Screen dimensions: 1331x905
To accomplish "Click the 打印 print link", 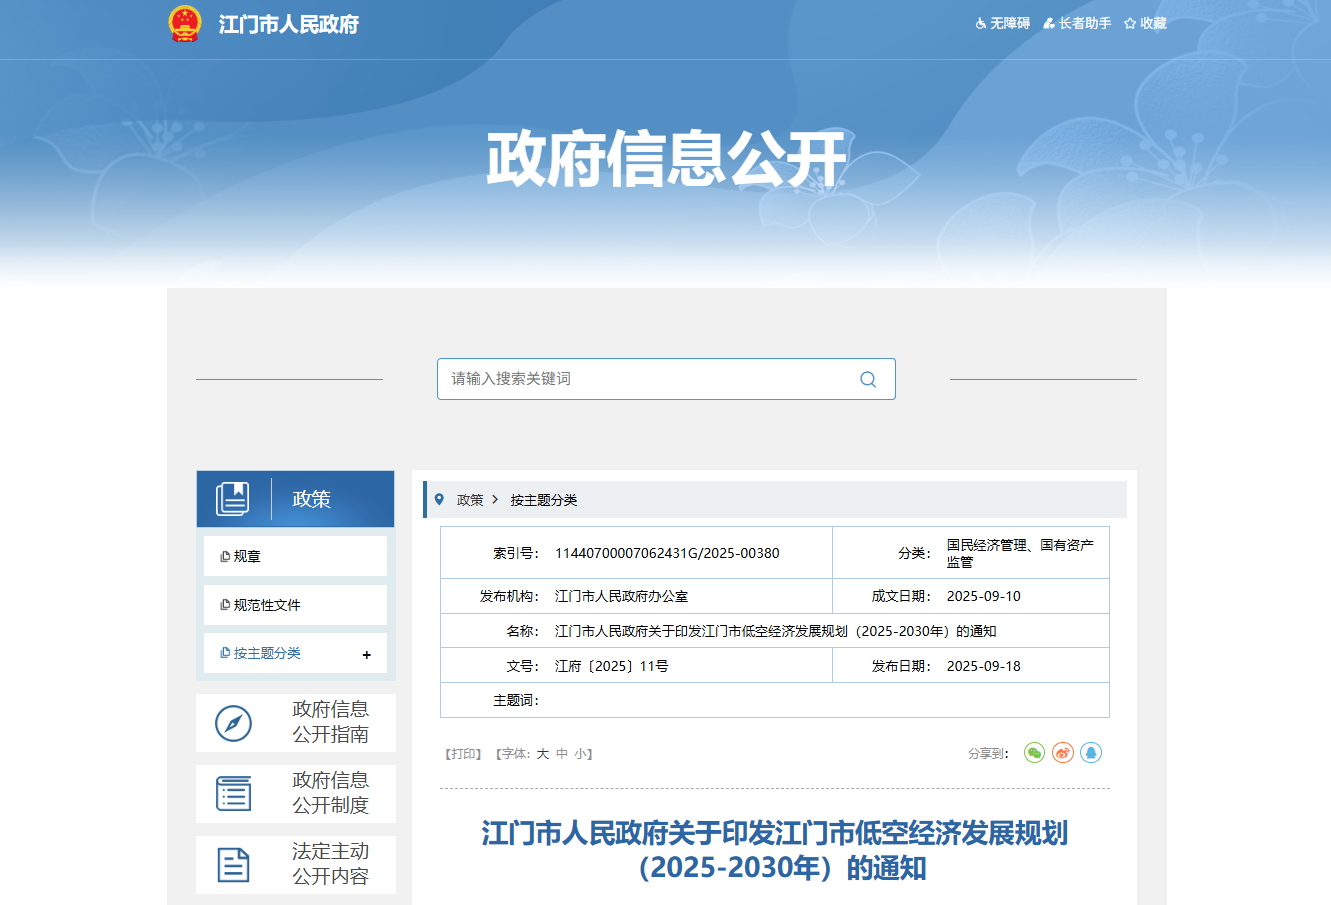I will [463, 754].
